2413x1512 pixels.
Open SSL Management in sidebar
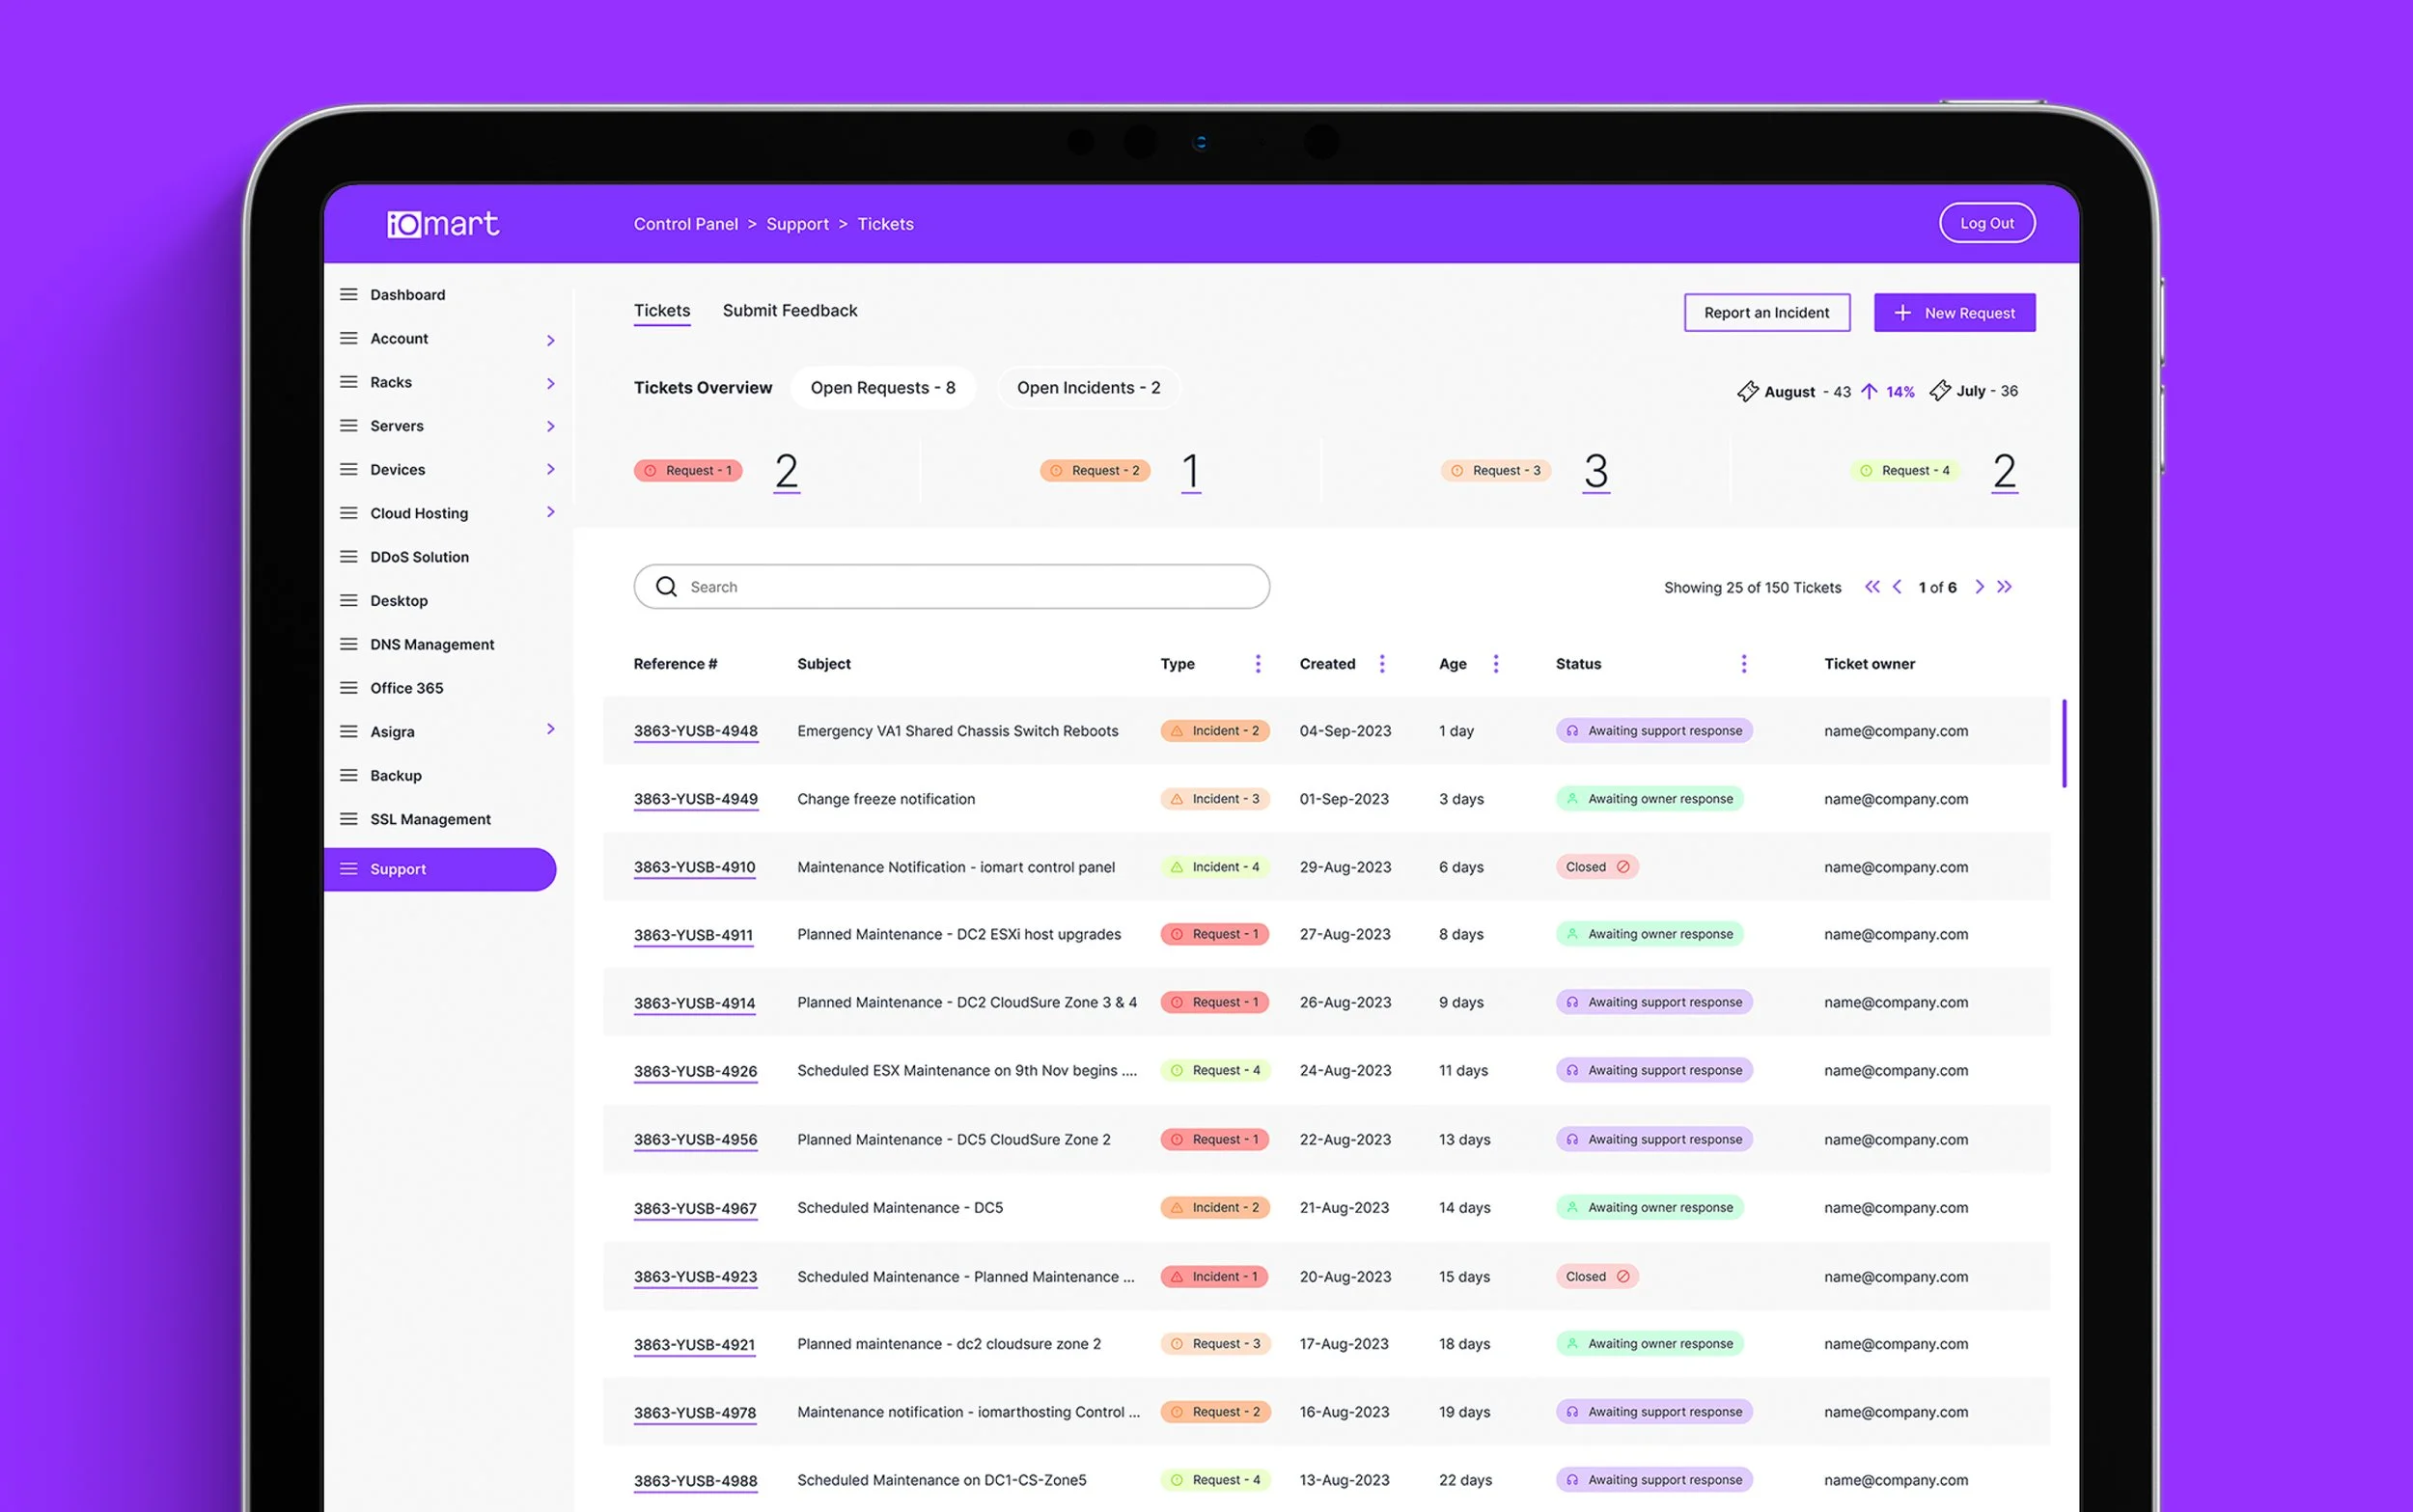[x=430, y=819]
